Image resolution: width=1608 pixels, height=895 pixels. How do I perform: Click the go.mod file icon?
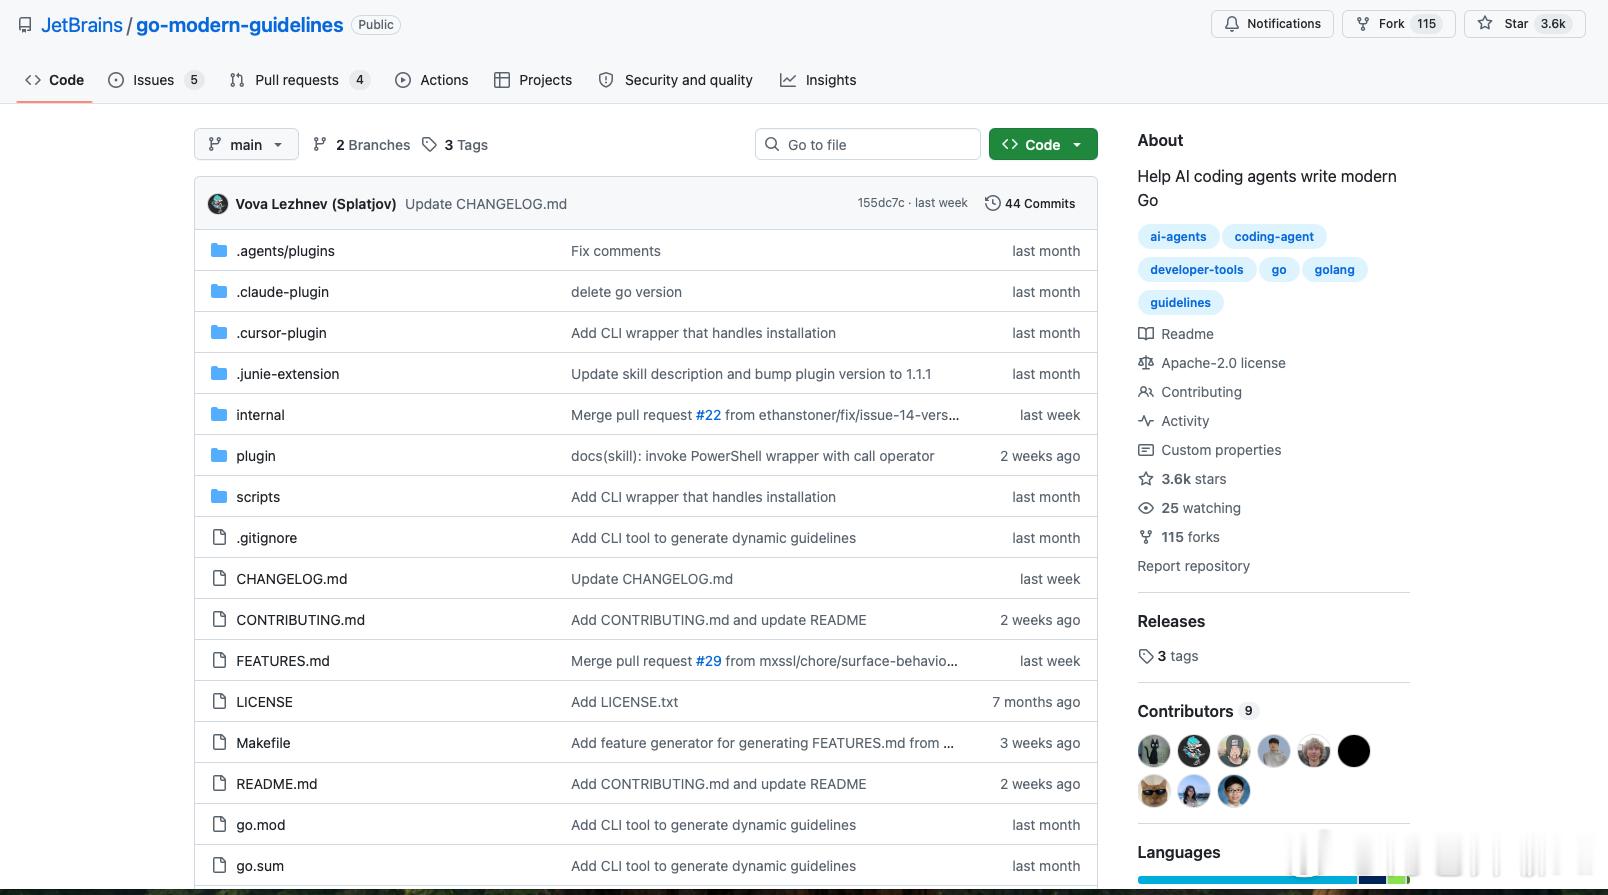(219, 825)
